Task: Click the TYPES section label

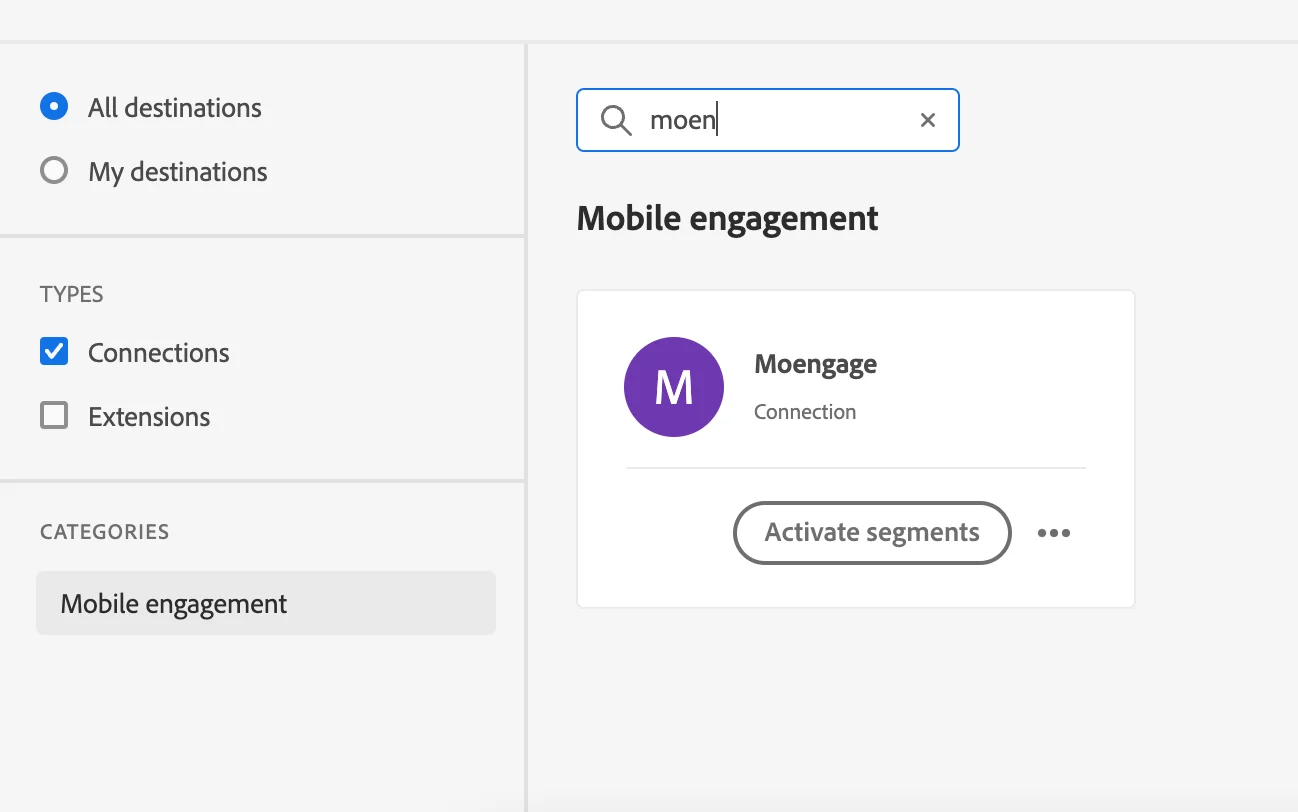Action: coord(72,294)
